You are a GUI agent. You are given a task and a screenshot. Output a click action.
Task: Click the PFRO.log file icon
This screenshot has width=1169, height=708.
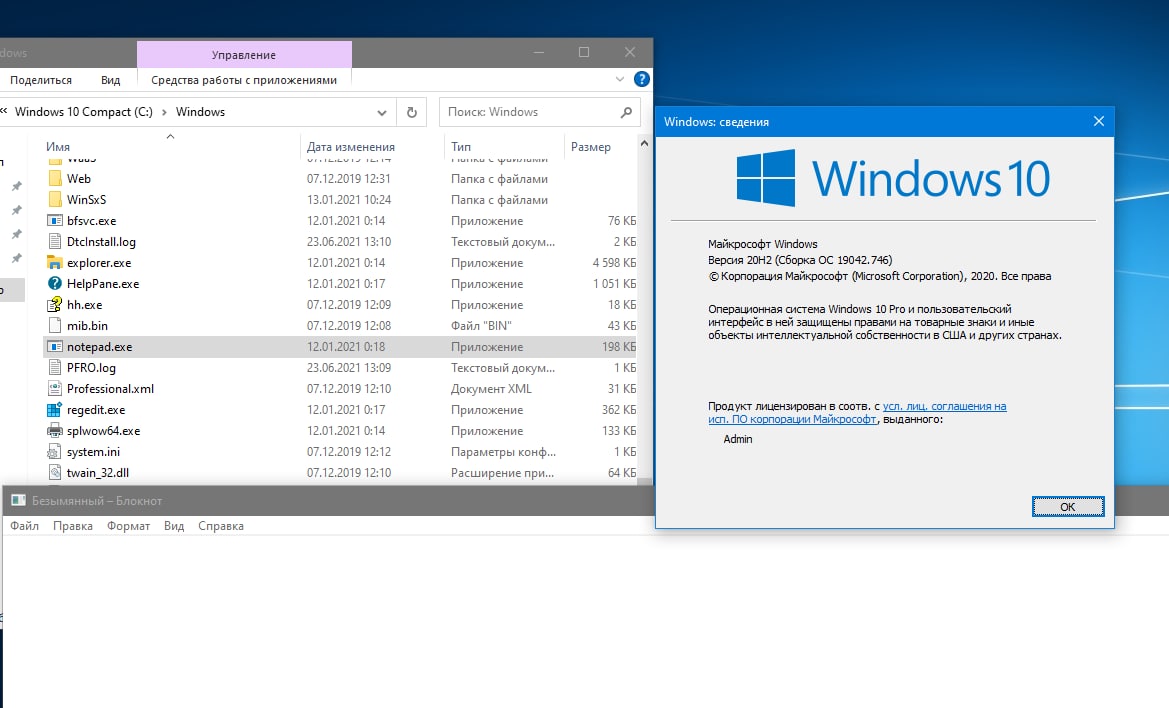pyautogui.click(x=54, y=367)
